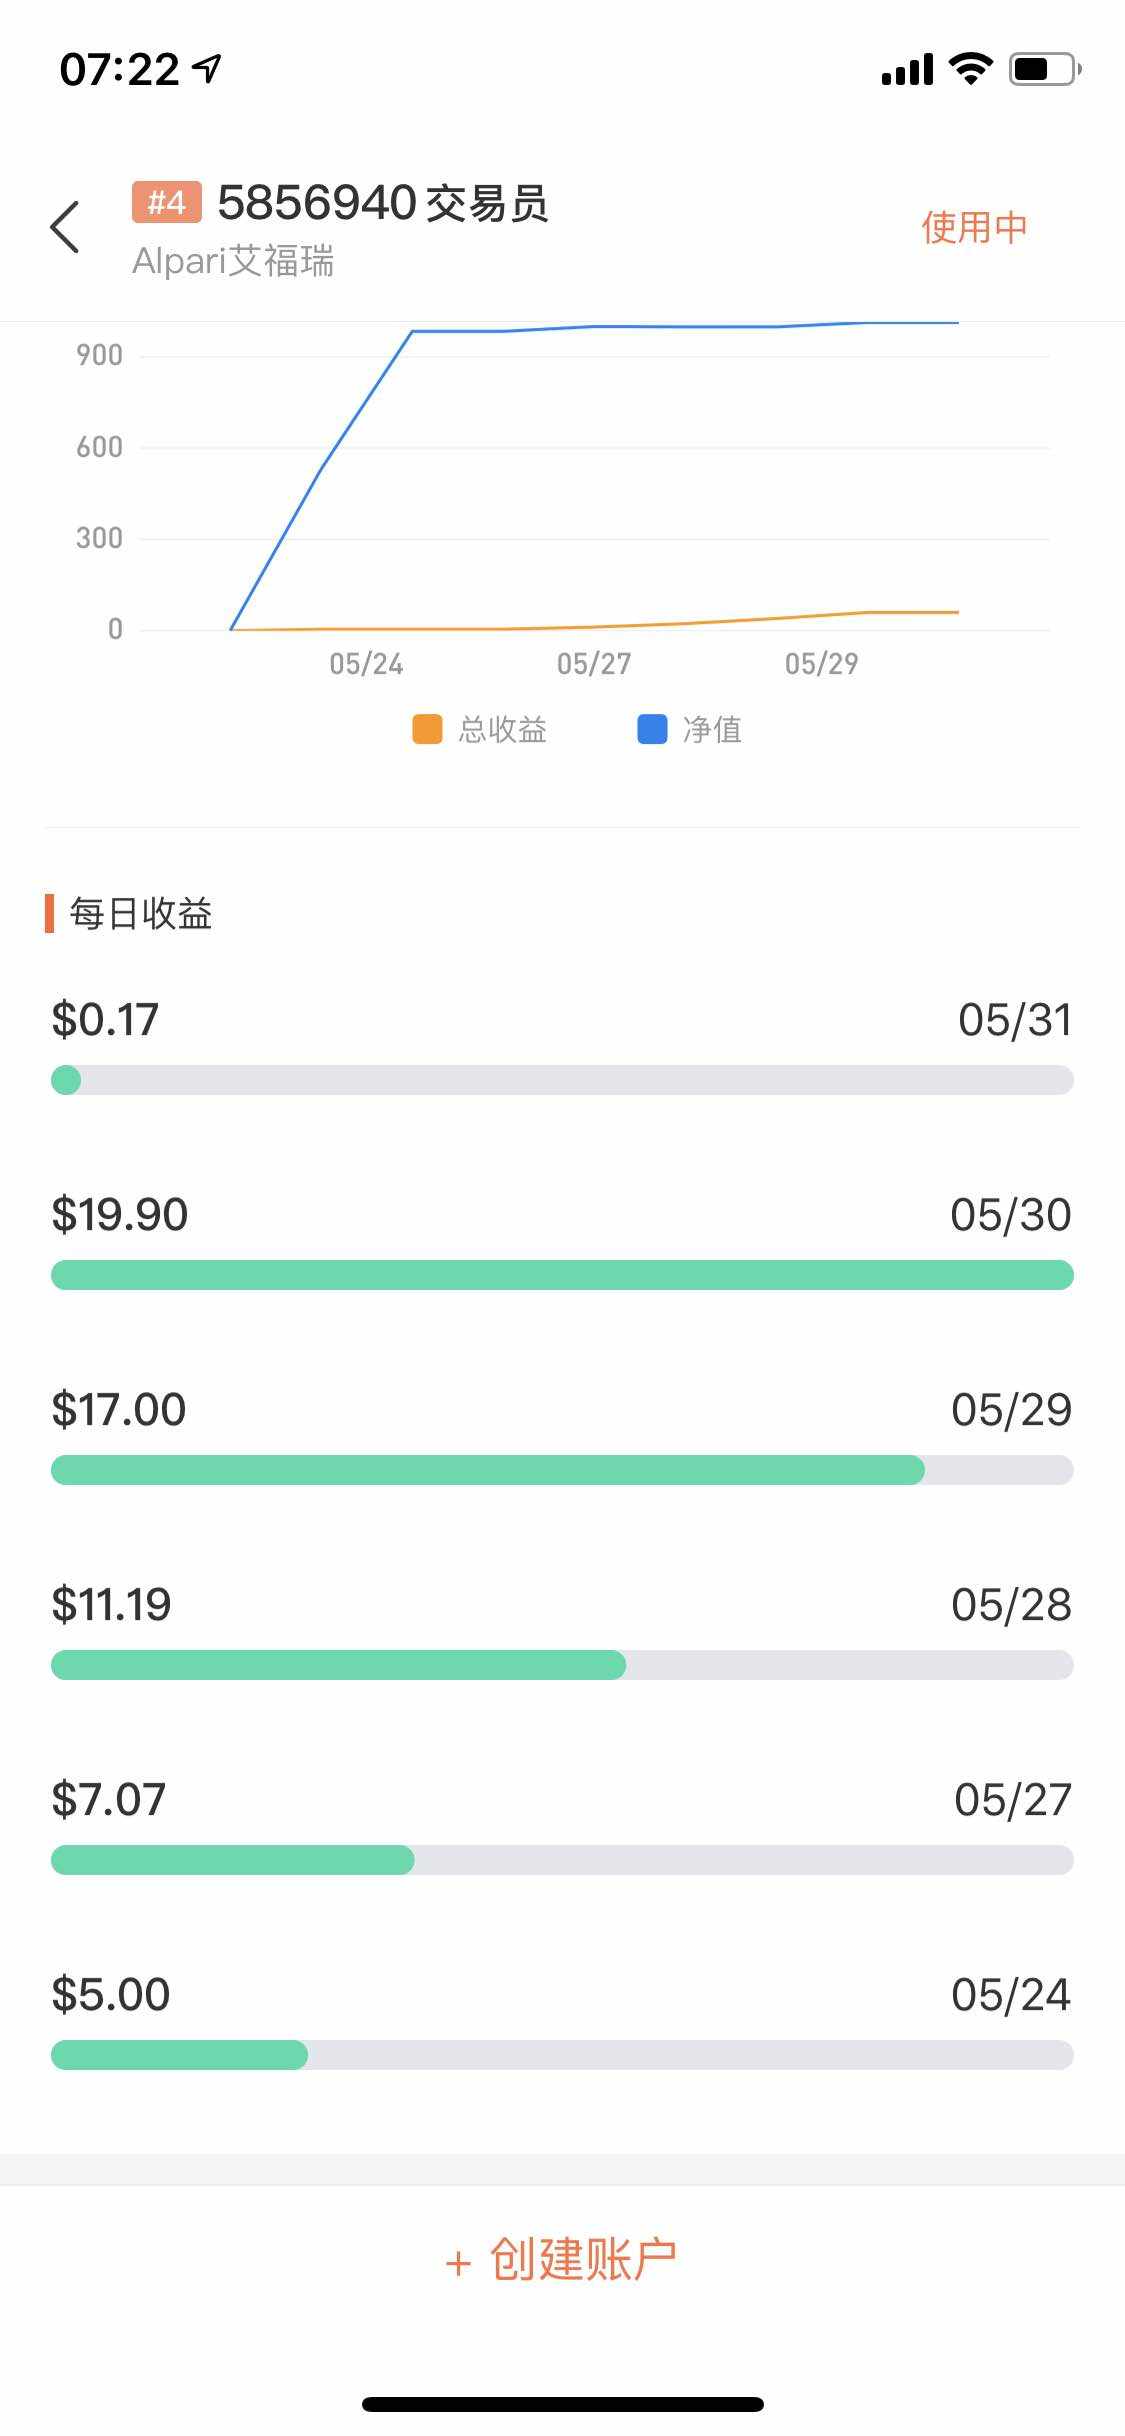Tap the orange 总收益 legend swatch

(427, 729)
